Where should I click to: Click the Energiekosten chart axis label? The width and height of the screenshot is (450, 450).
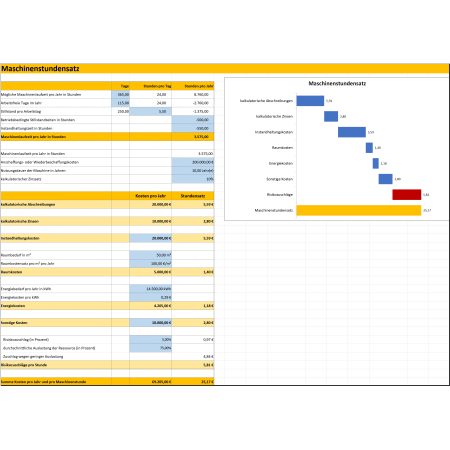point(281,163)
